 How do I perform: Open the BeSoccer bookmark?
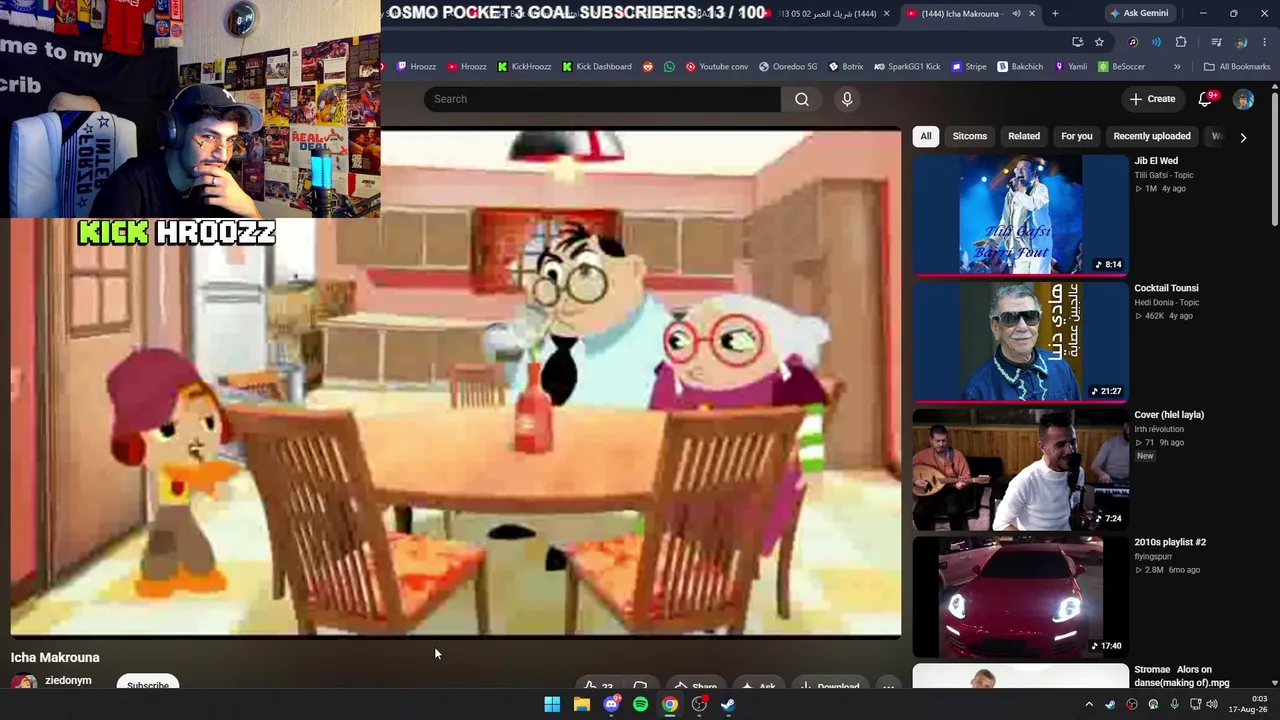(1121, 67)
